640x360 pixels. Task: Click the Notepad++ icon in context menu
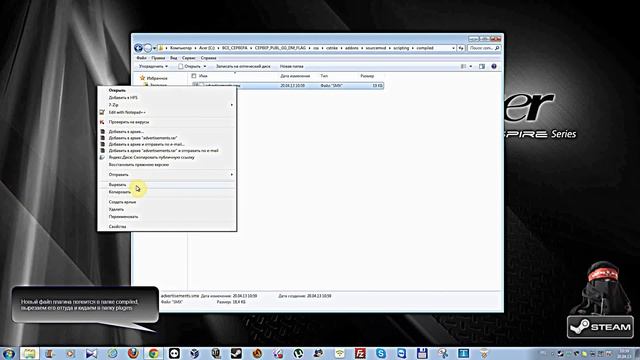[102, 112]
